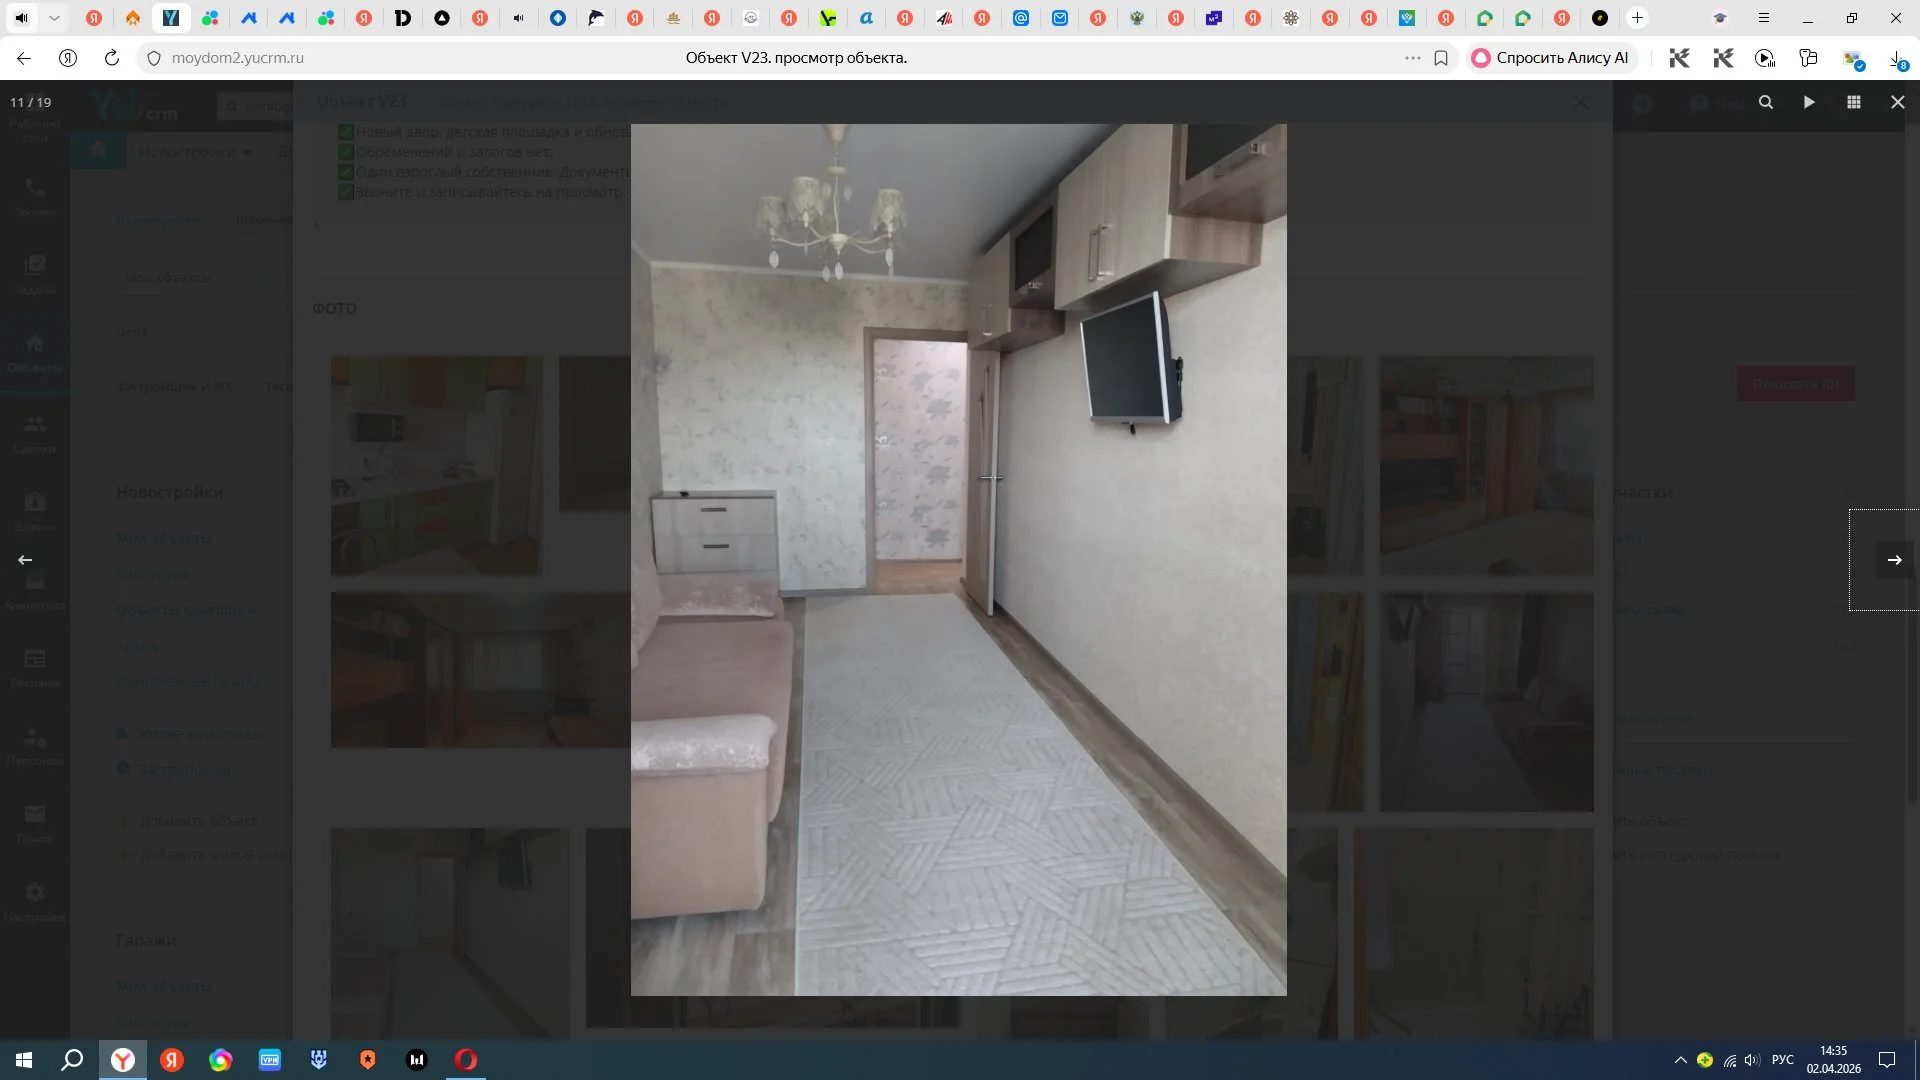Expand hidden system tray icons
The width and height of the screenshot is (1920, 1080).
(x=1680, y=1060)
